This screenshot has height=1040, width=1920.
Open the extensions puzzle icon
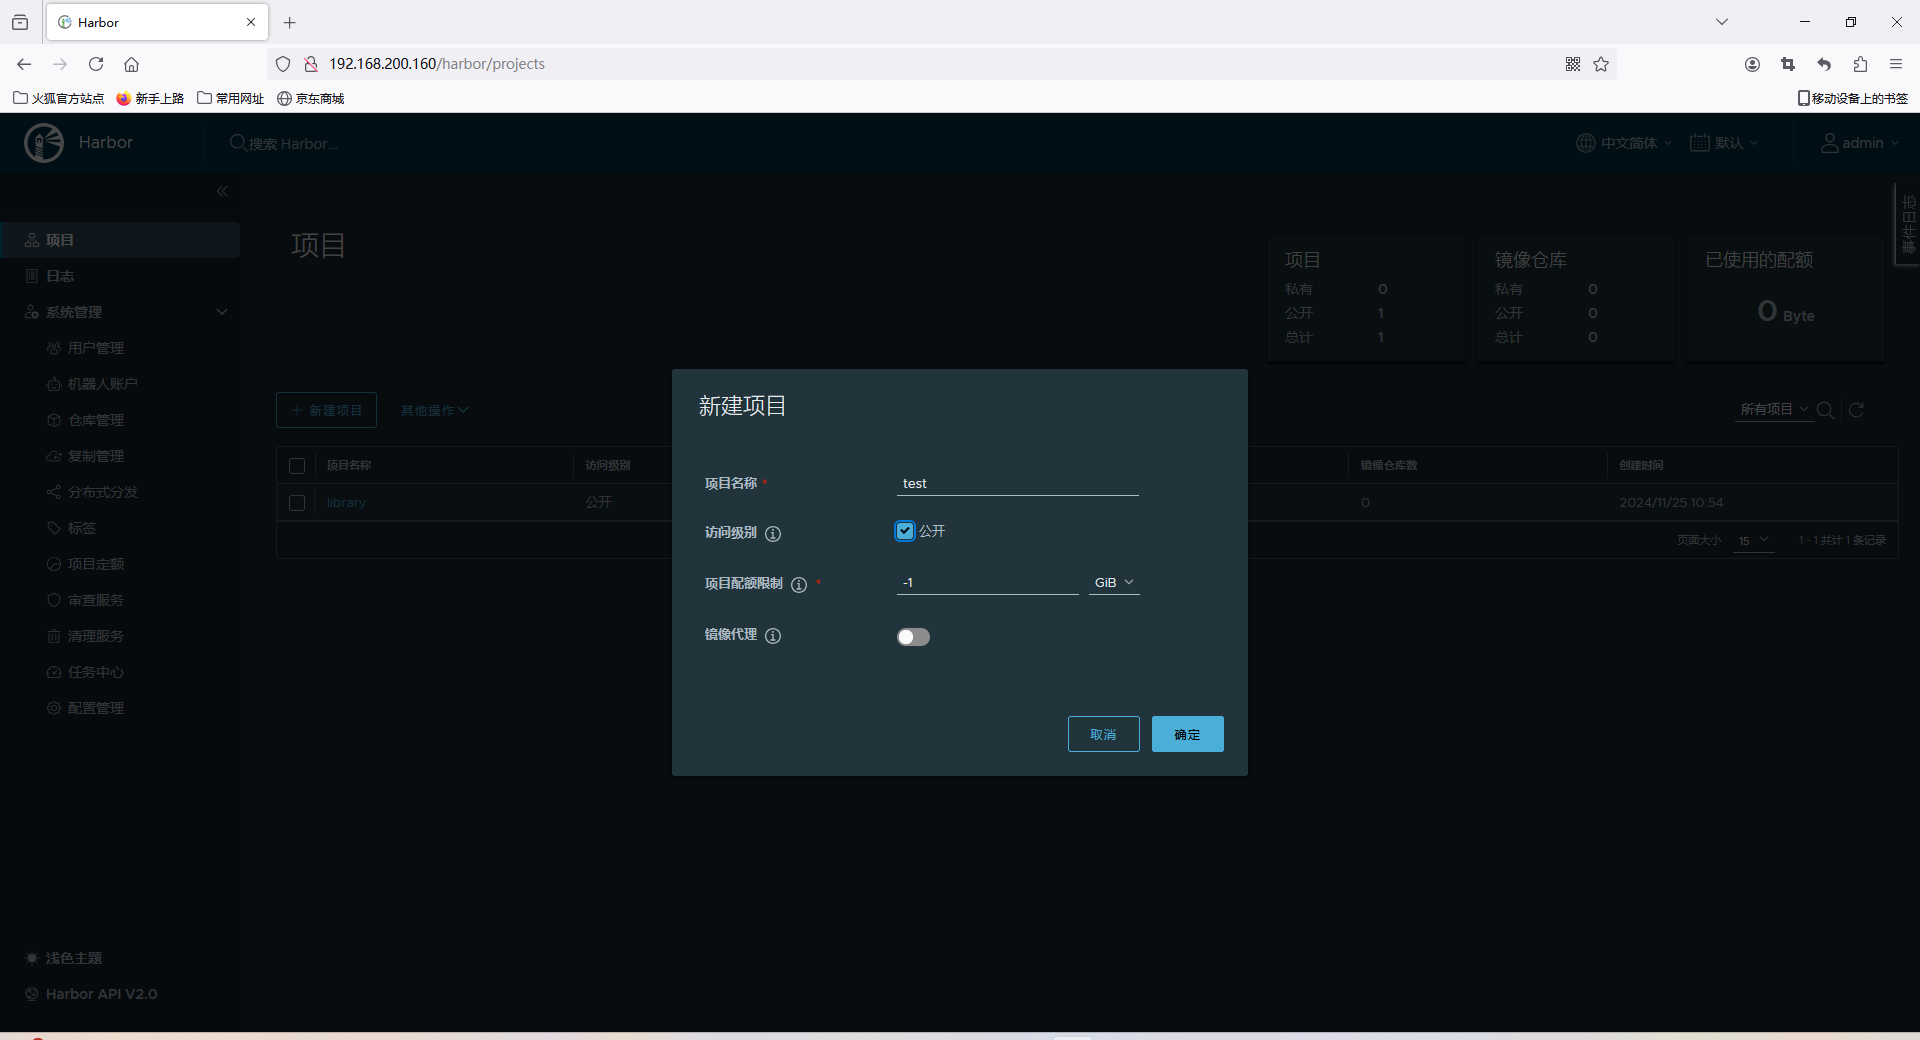(x=1860, y=64)
